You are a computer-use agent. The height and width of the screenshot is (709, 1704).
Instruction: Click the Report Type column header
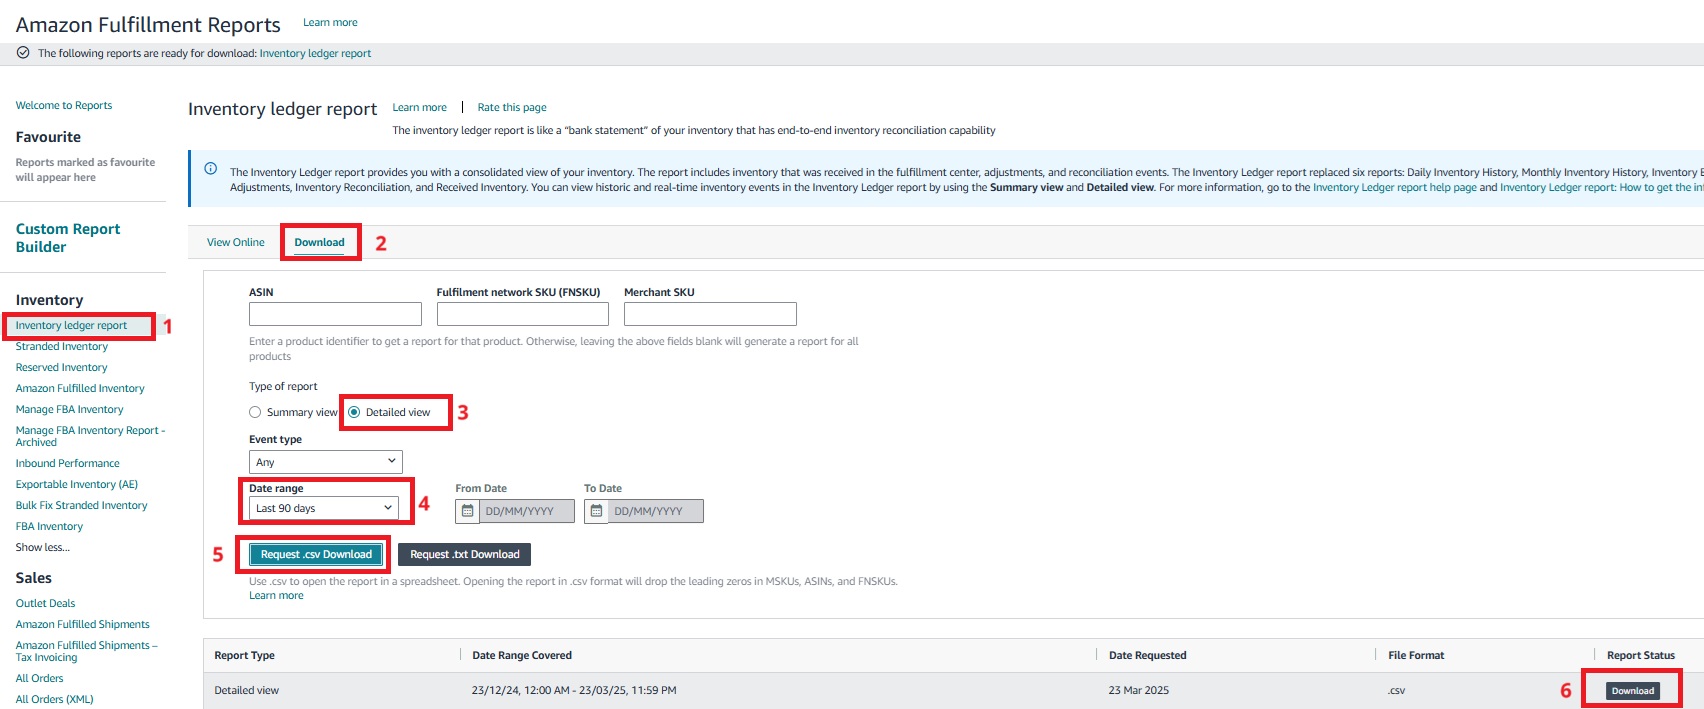coord(244,655)
